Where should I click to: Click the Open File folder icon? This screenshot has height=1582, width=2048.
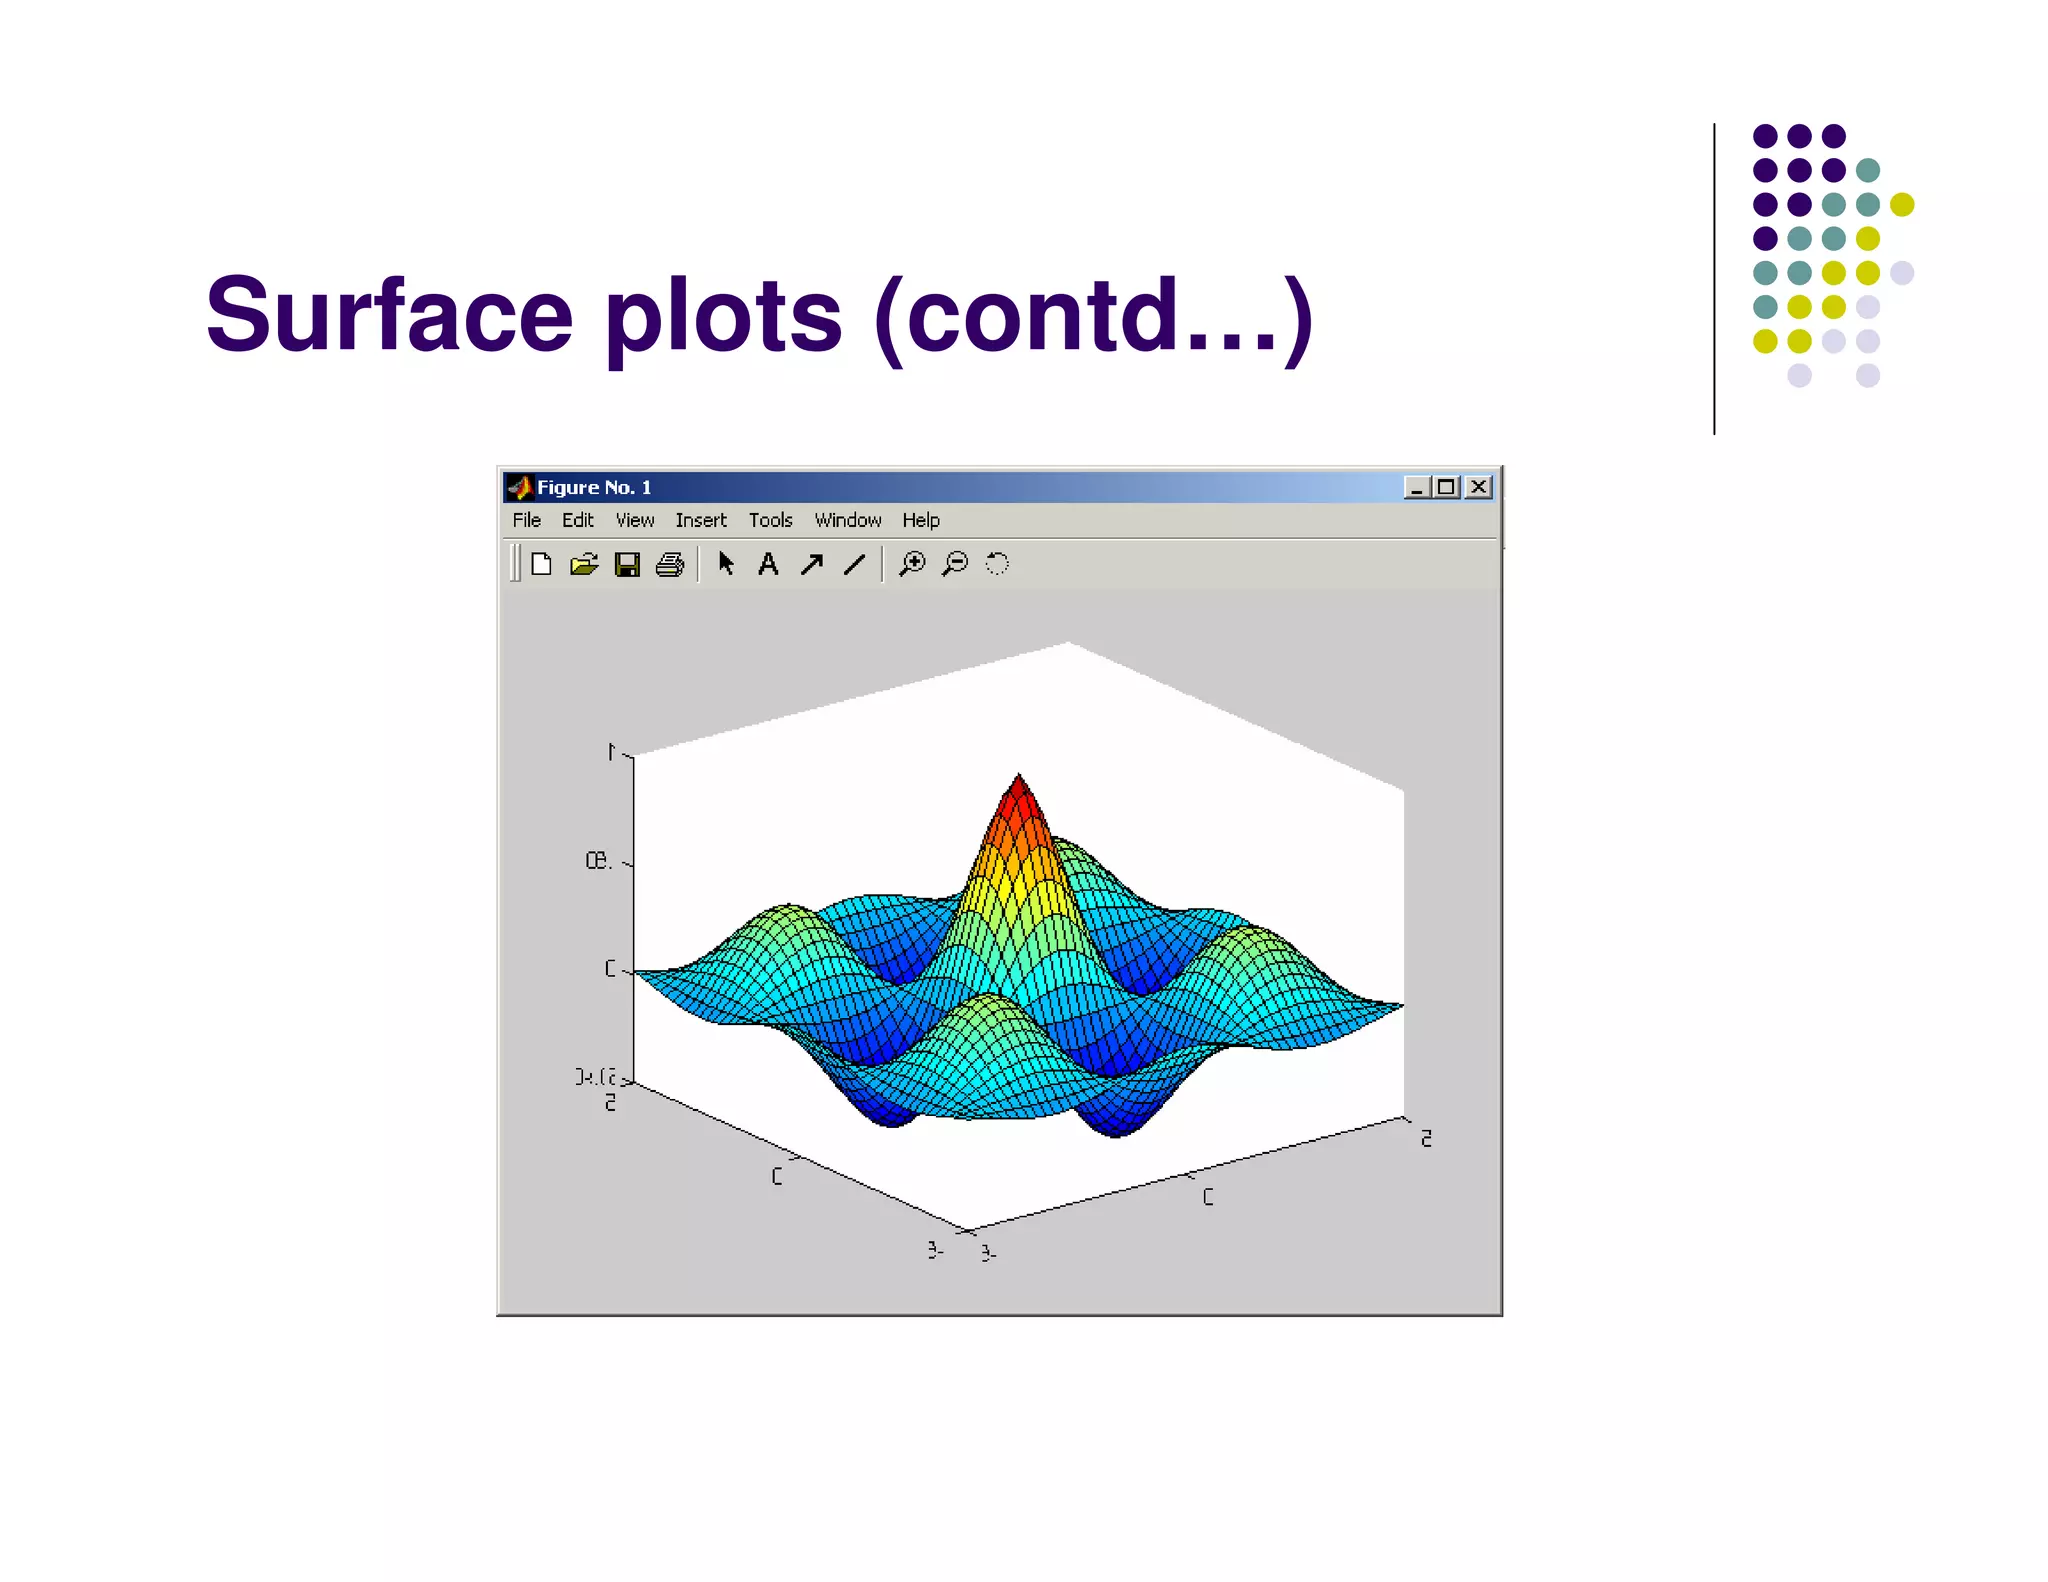584,564
